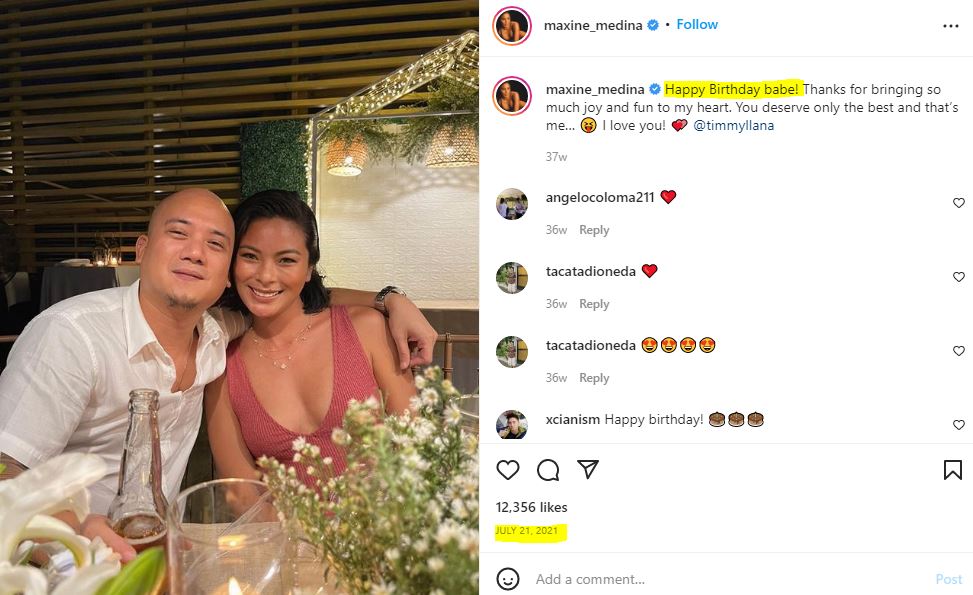Viewport: 973px width, 595px height.
Task: Follow maxine_medina account
Action: (x=697, y=24)
